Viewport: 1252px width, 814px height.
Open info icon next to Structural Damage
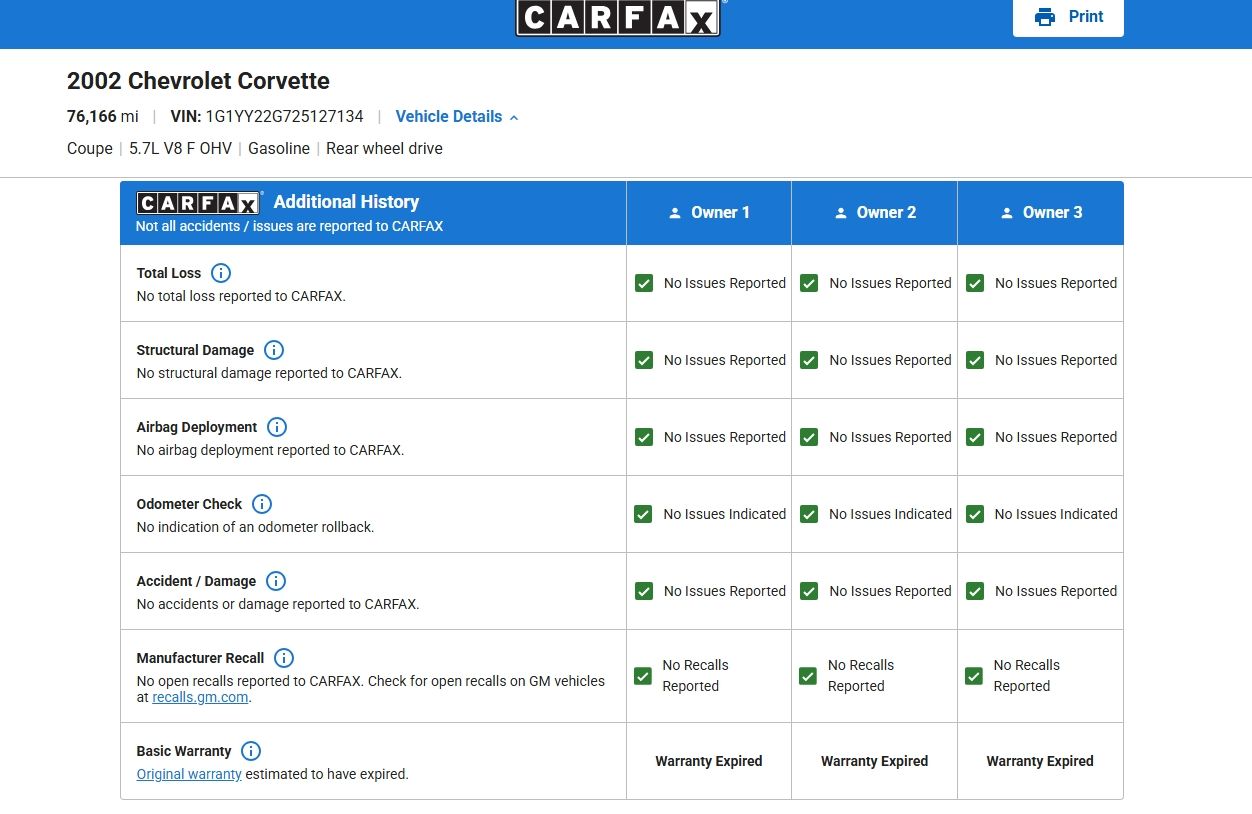[x=274, y=350]
